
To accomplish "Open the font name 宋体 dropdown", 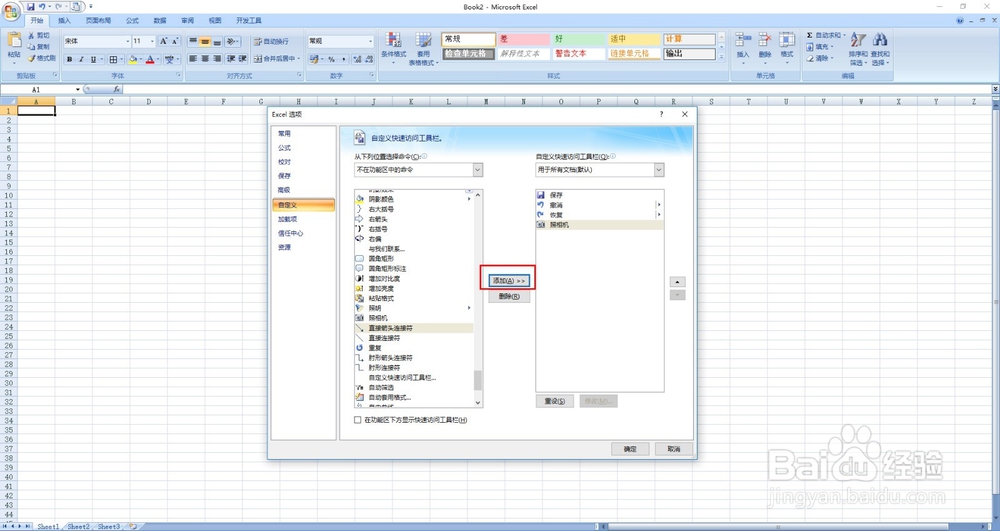I will (x=128, y=41).
